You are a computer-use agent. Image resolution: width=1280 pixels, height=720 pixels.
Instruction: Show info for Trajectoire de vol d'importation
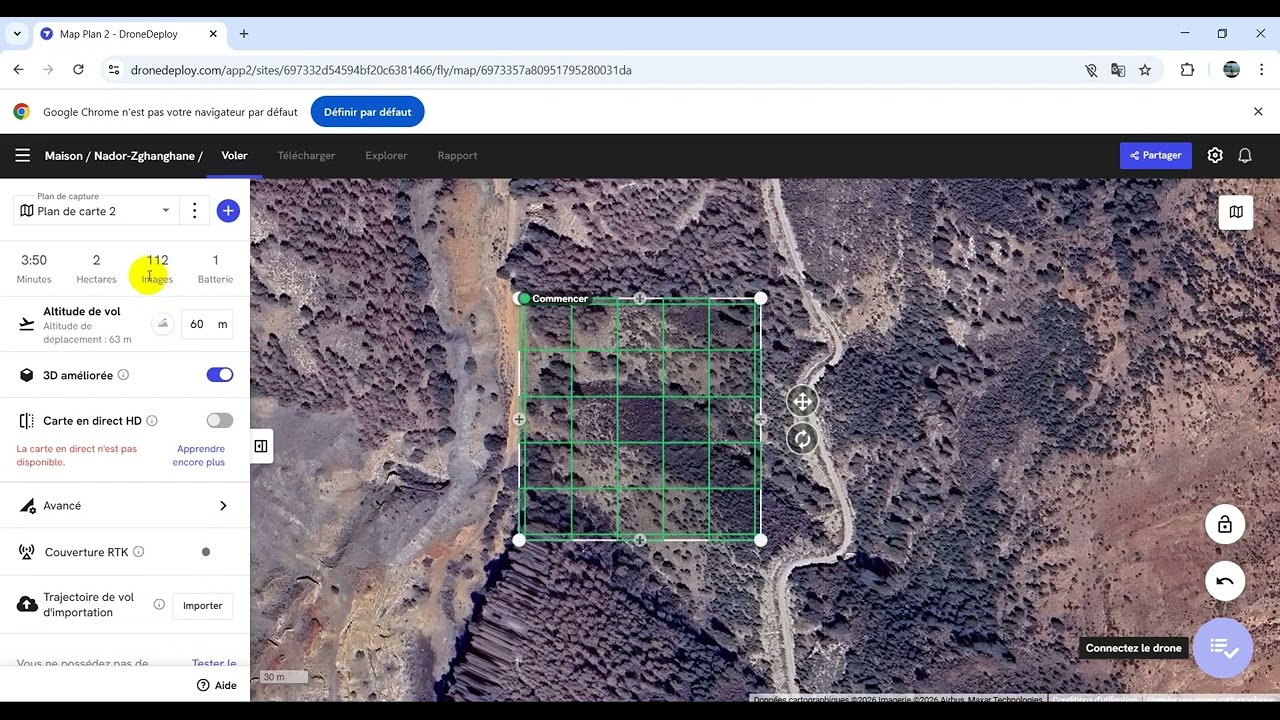(159, 605)
